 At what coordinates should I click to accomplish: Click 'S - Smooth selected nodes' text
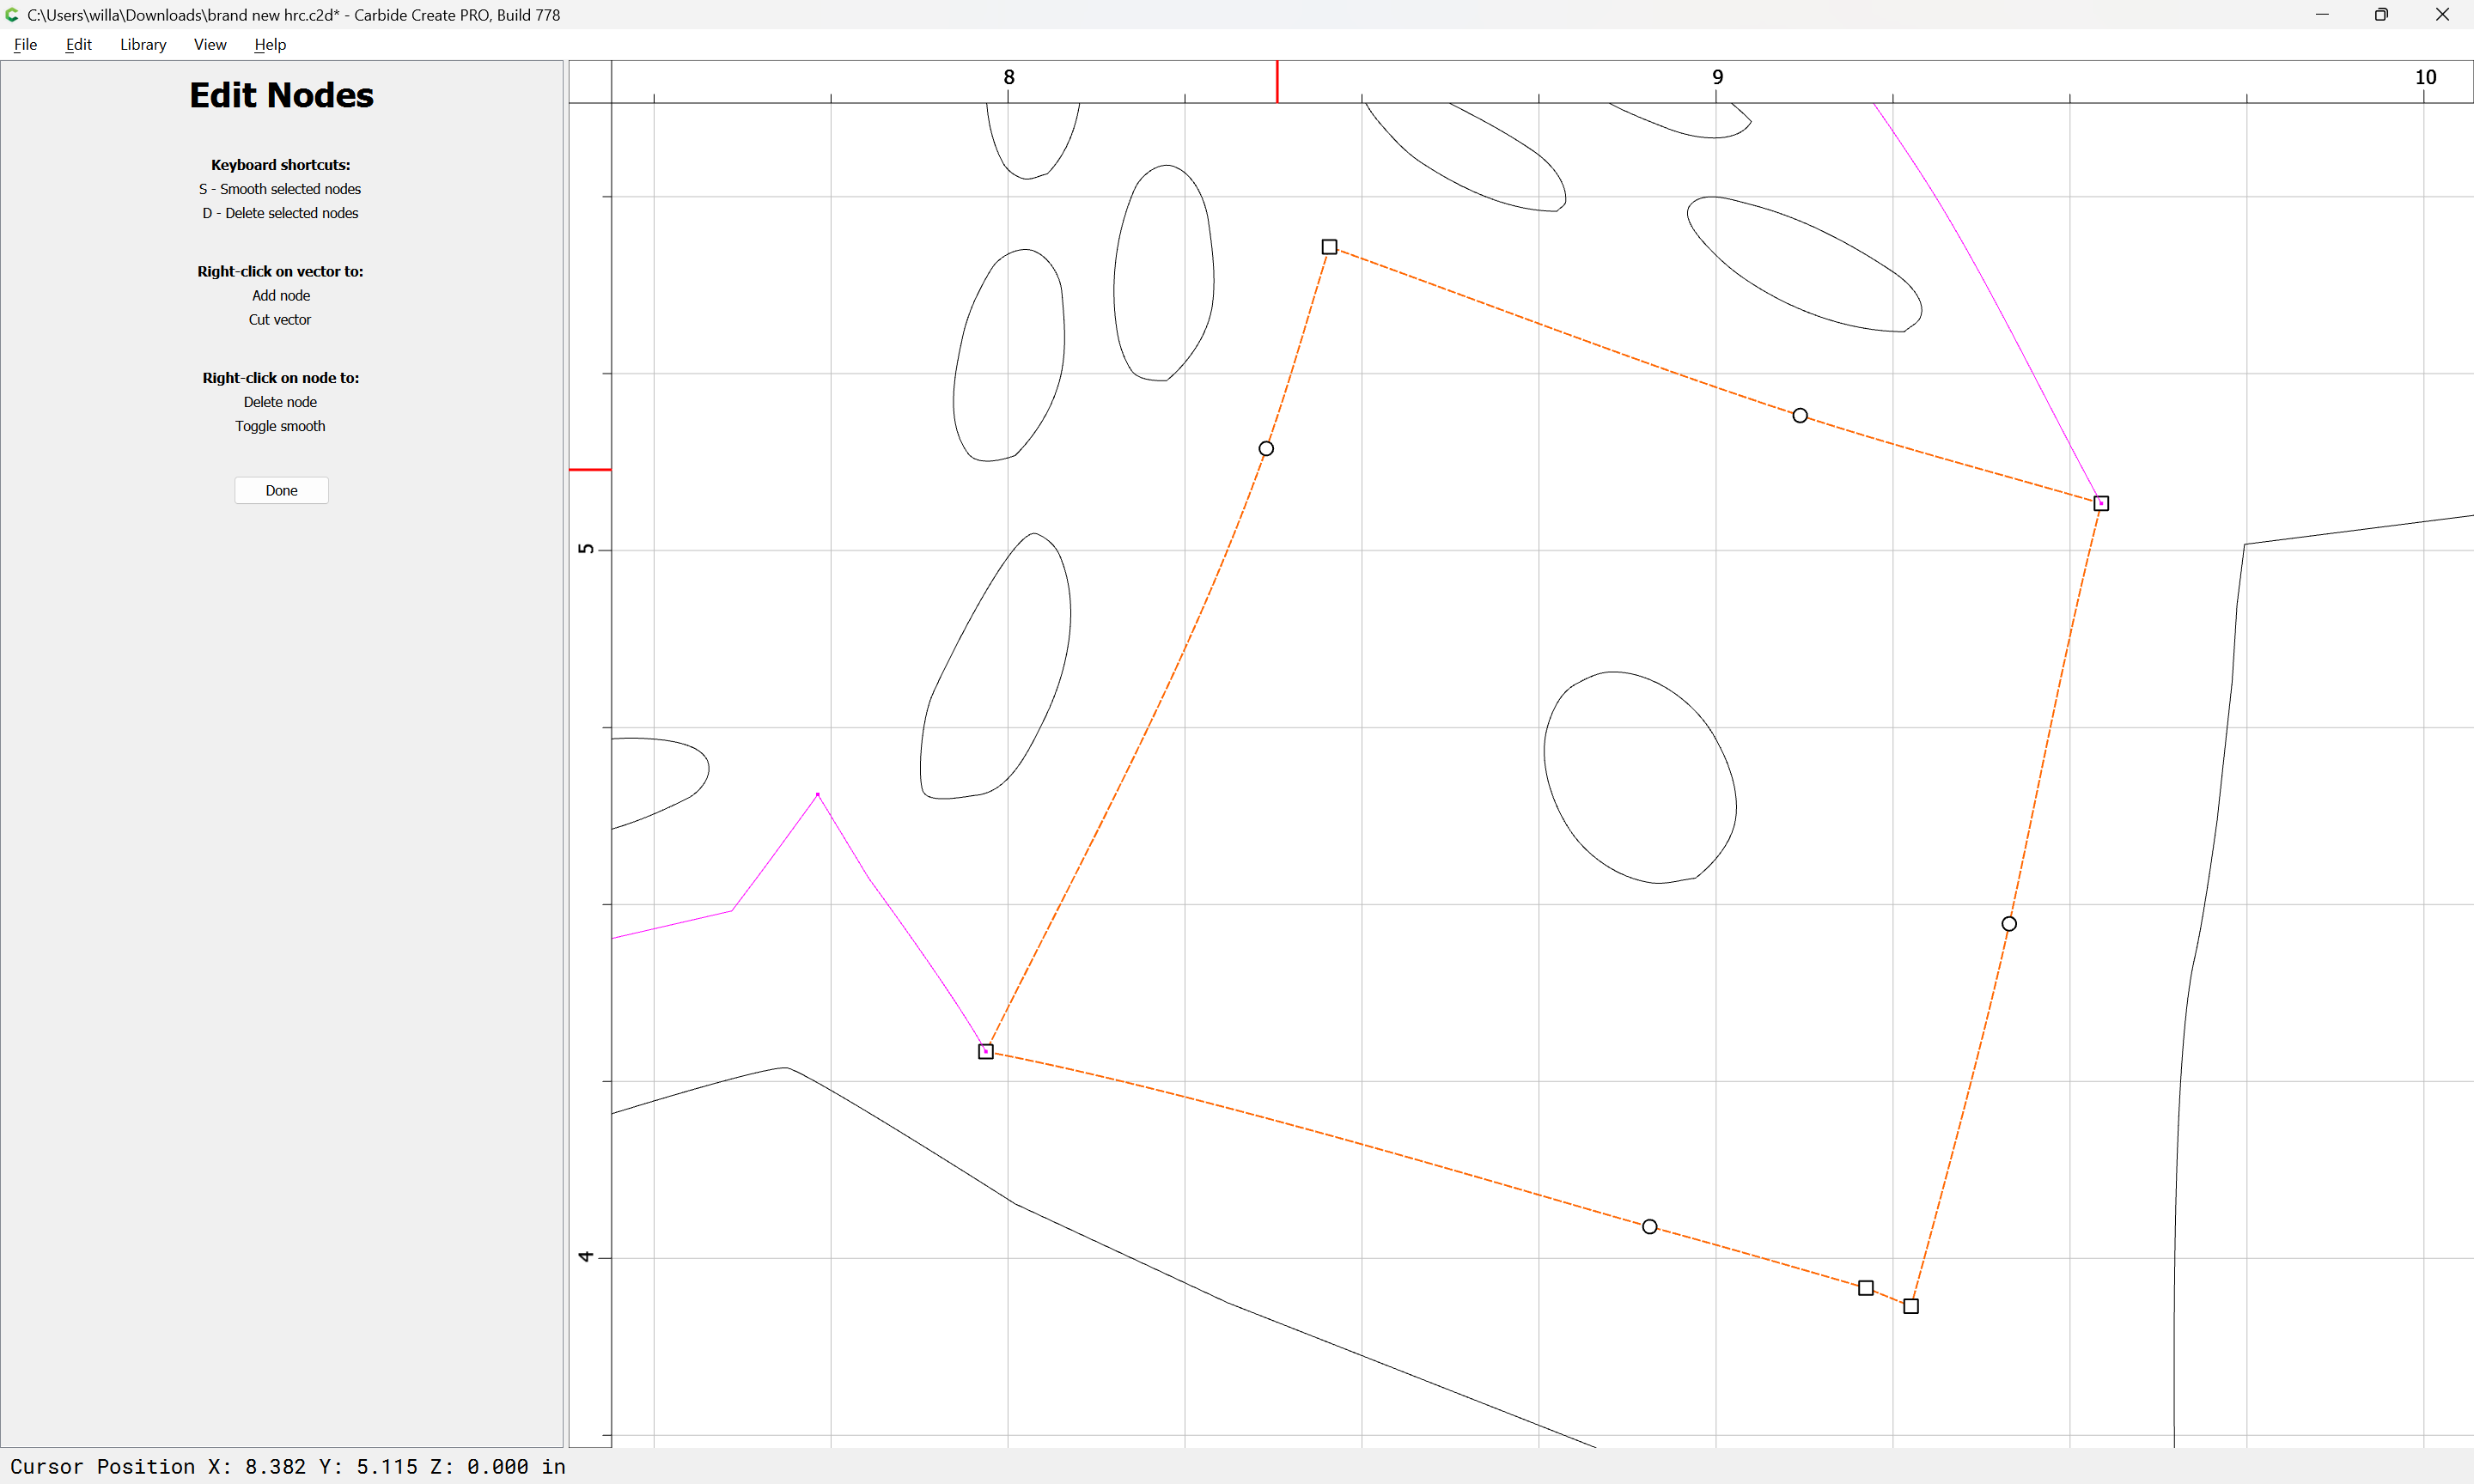click(280, 189)
